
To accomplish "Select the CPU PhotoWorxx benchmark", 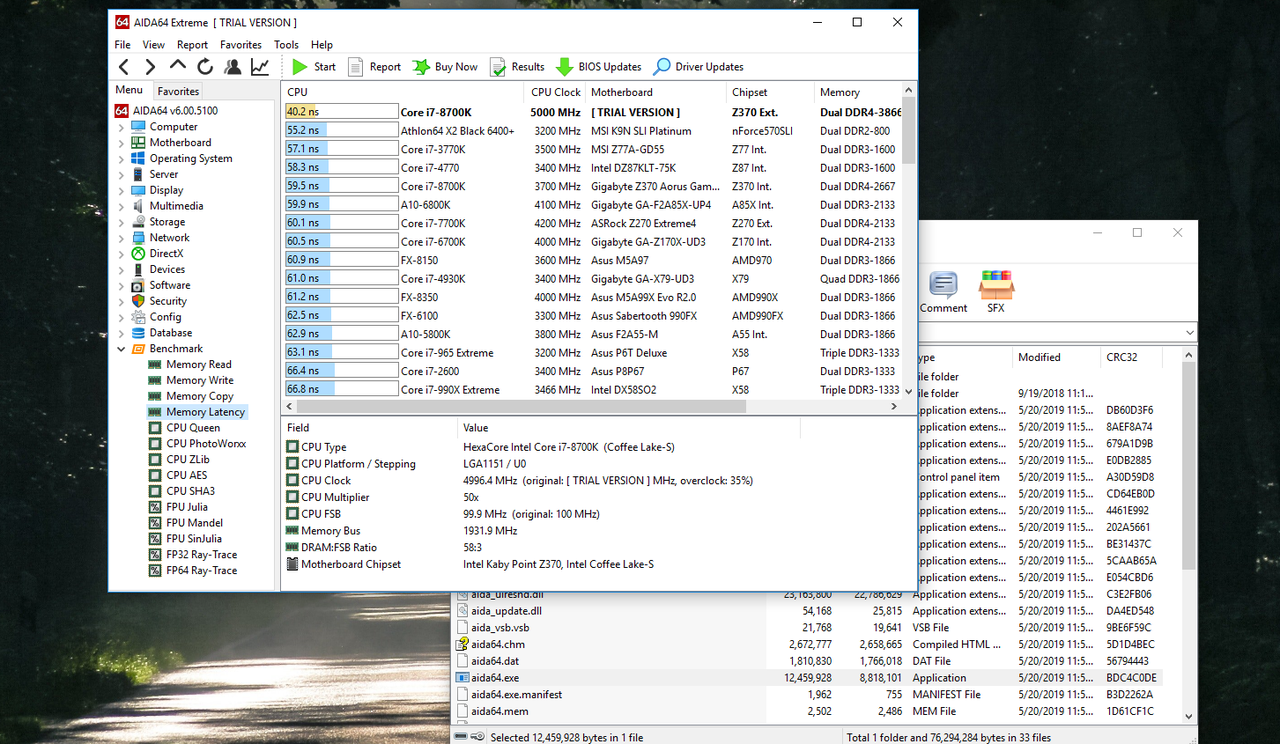I will (206, 444).
